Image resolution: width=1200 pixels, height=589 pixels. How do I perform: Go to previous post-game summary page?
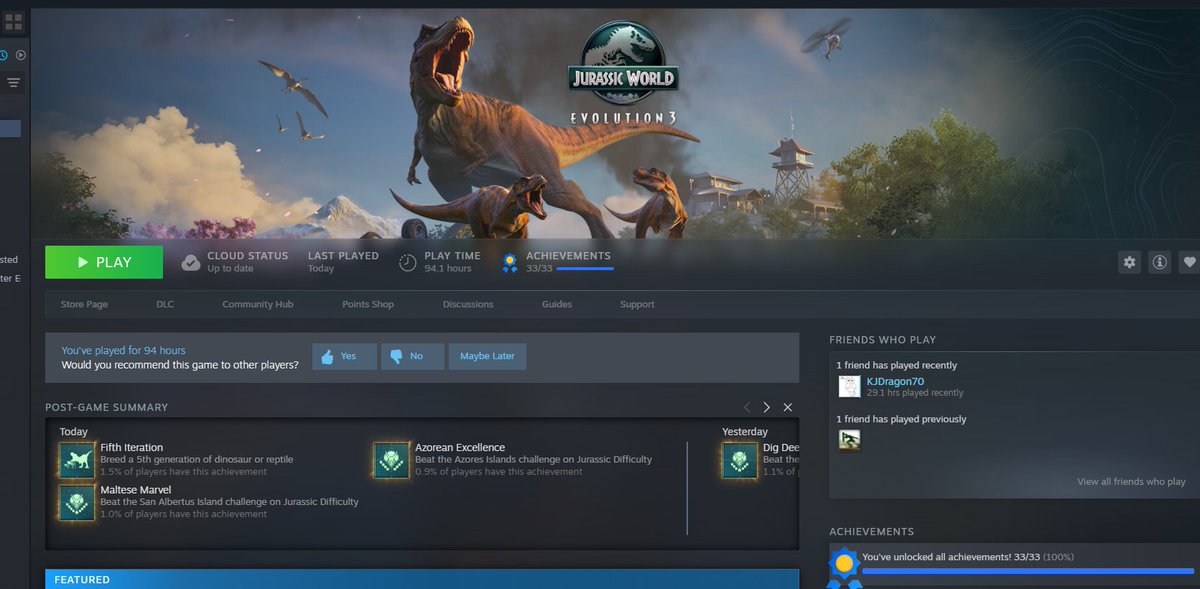746,407
